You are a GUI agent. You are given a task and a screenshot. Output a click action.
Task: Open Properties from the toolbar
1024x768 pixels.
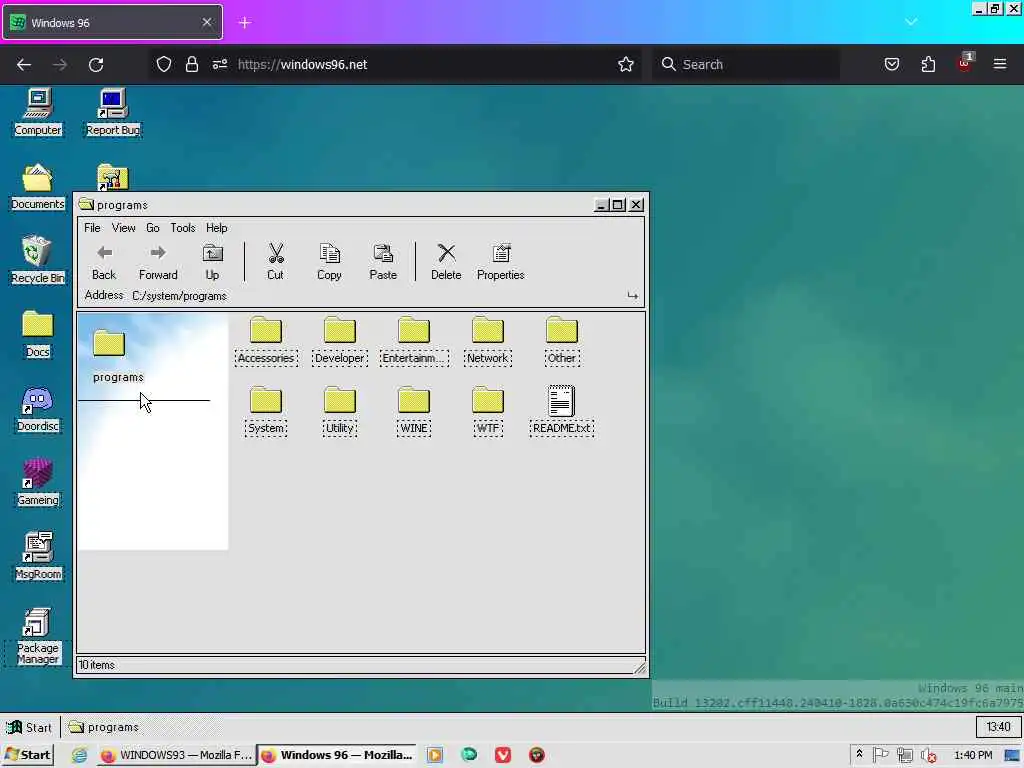501,262
